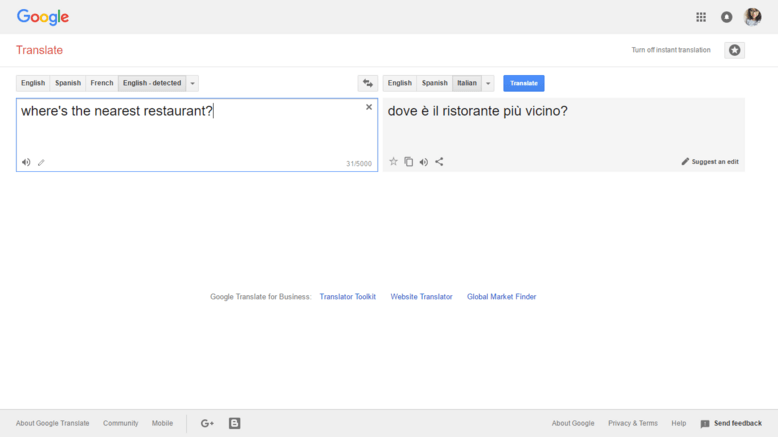Click the red Translate page title
This screenshot has height=437, width=778.
pos(39,50)
